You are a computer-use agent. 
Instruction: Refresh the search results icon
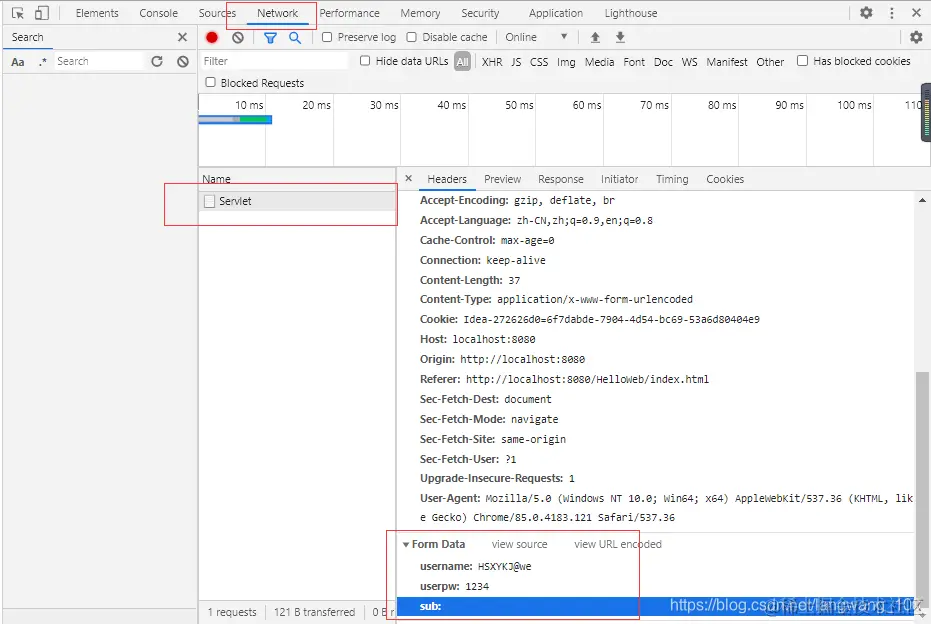157,61
